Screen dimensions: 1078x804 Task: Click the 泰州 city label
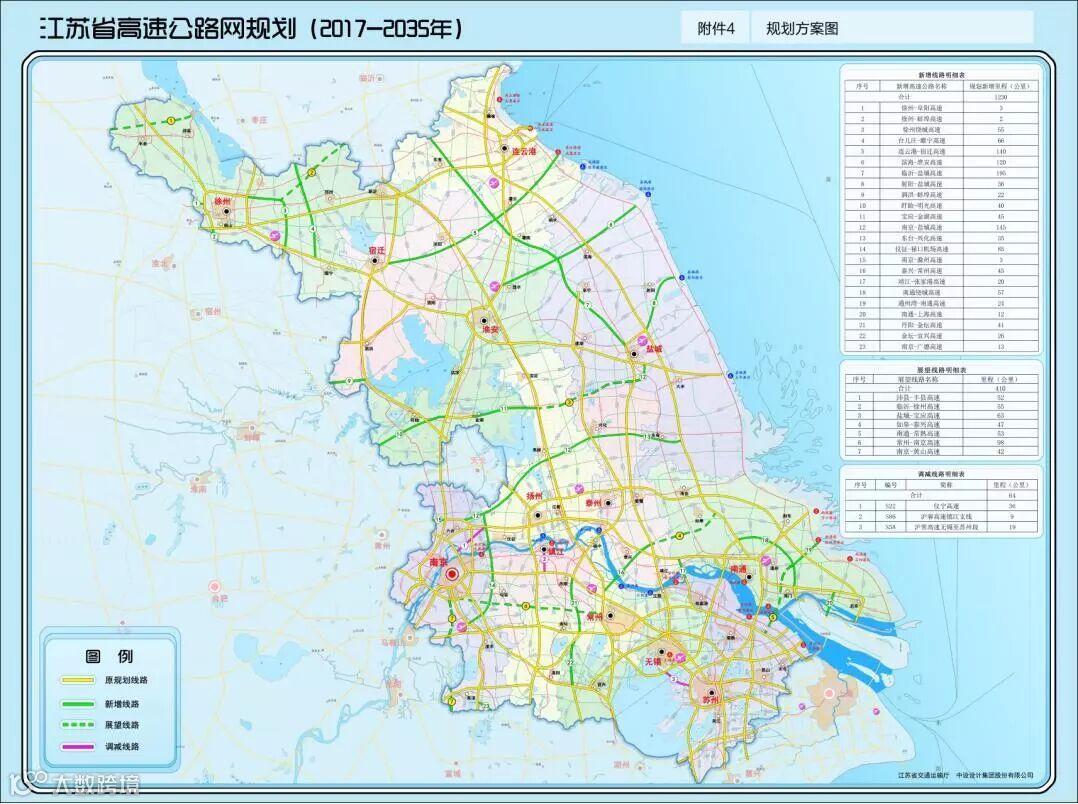(x=593, y=503)
